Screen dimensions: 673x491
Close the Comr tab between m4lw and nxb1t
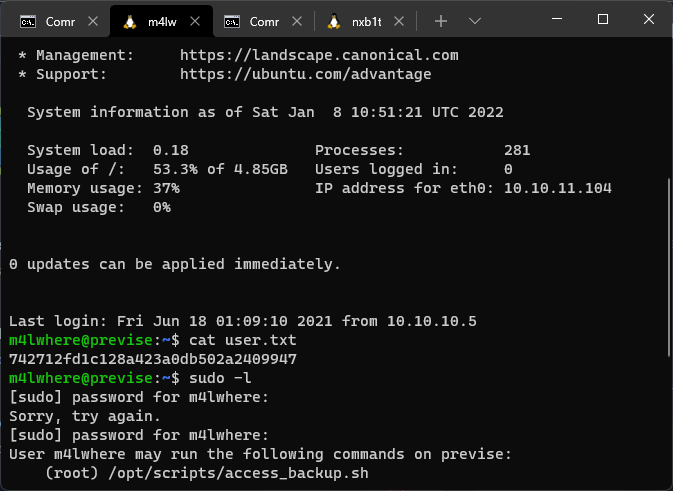point(297,20)
